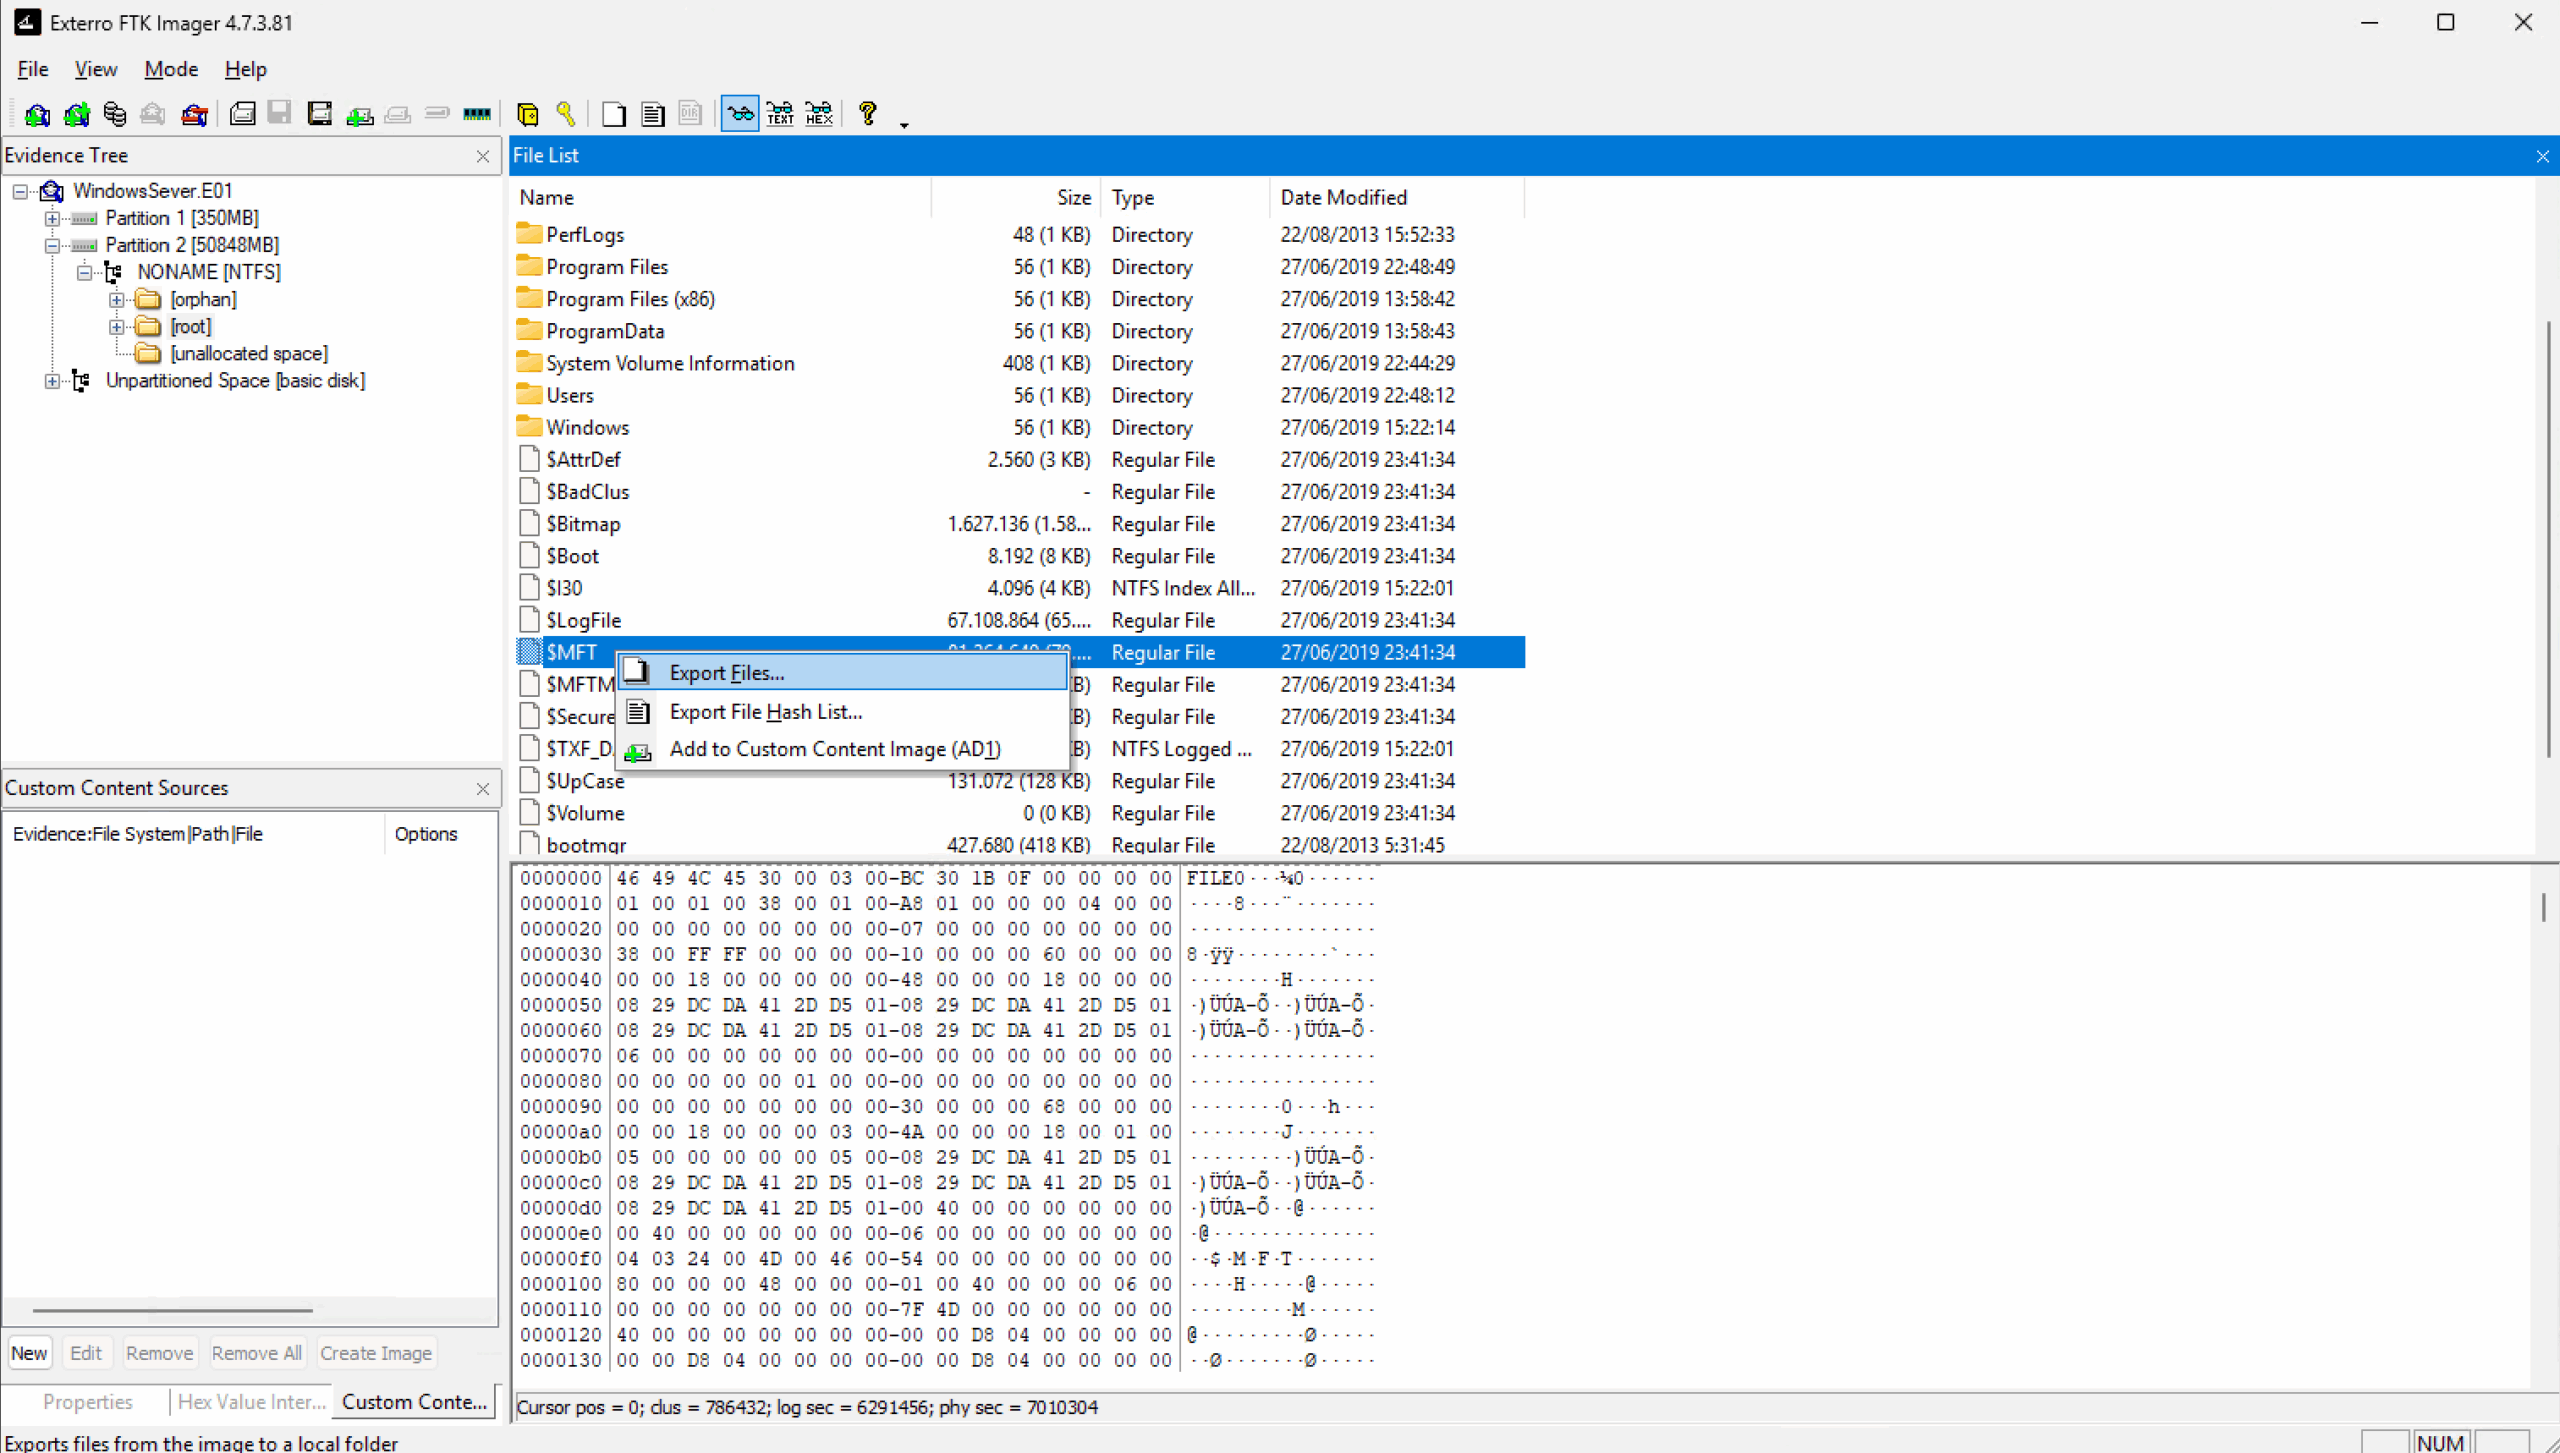Viewport: 2560px width, 1453px height.
Task: Toggle automatic preview mode (glasses icon)
Action: pos(740,114)
